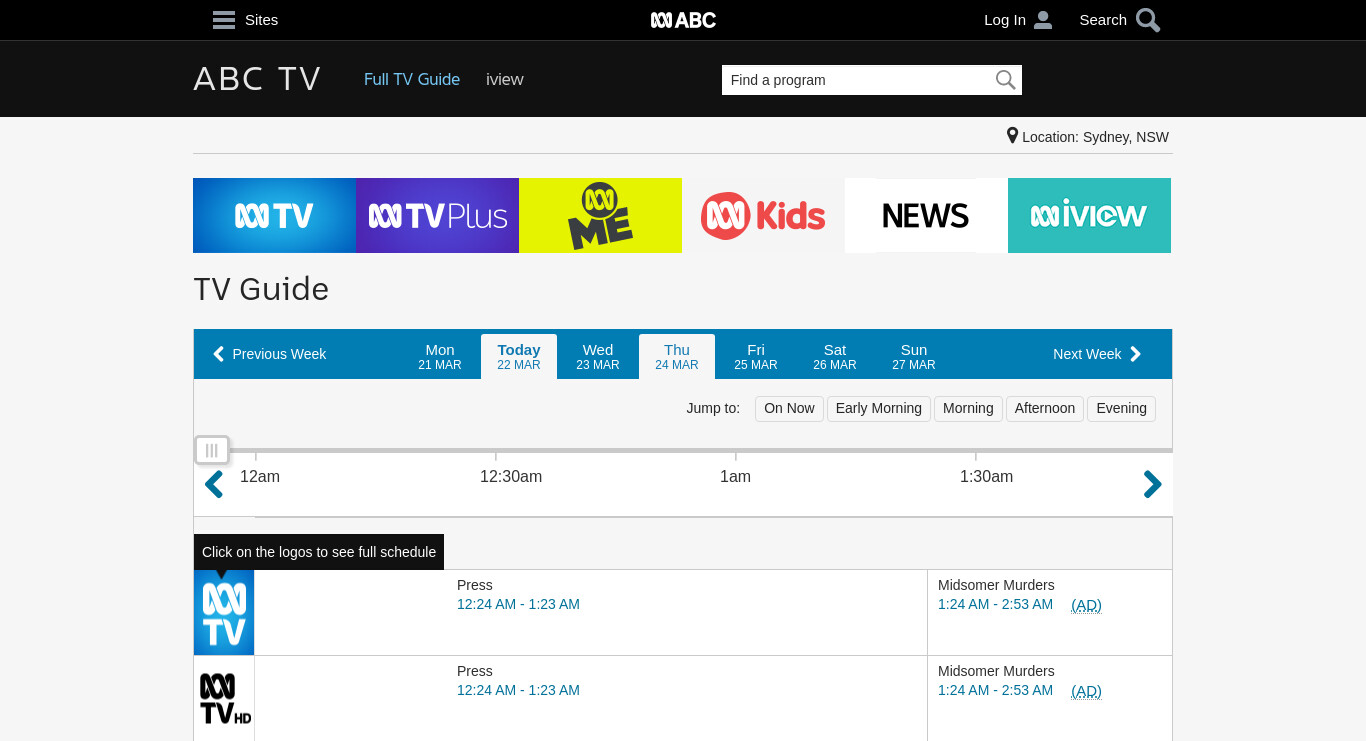Open Press program in ABC TV row
Viewport: 1366px width, 741px height.
tap(475, 585)
